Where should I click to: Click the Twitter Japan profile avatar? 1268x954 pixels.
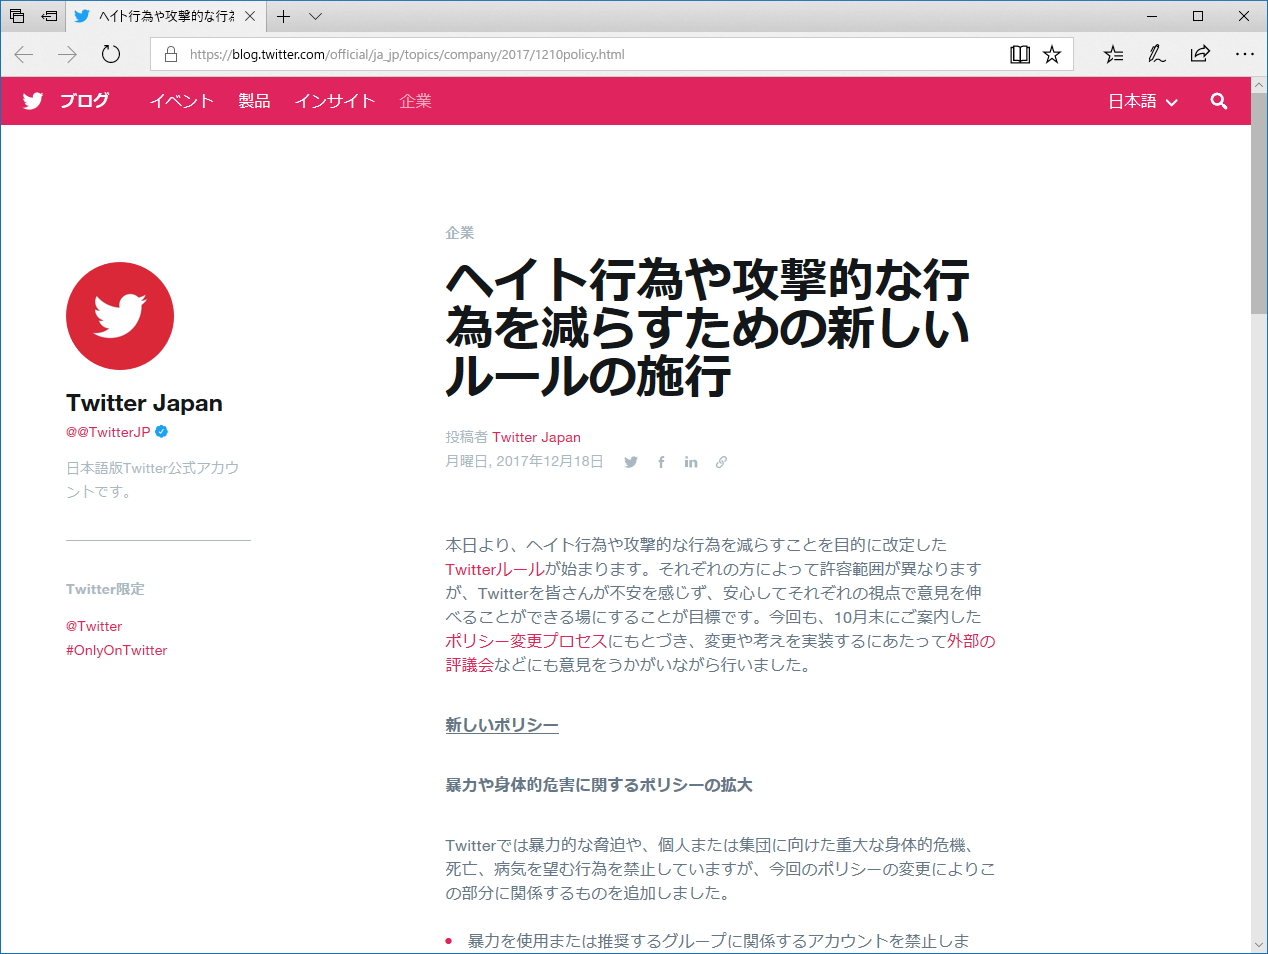click(119, 315)
